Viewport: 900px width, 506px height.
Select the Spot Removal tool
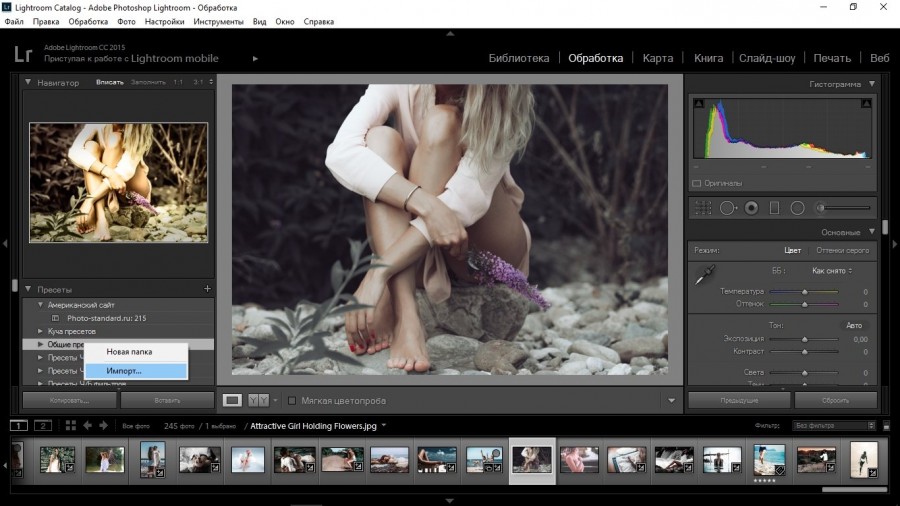728,208
